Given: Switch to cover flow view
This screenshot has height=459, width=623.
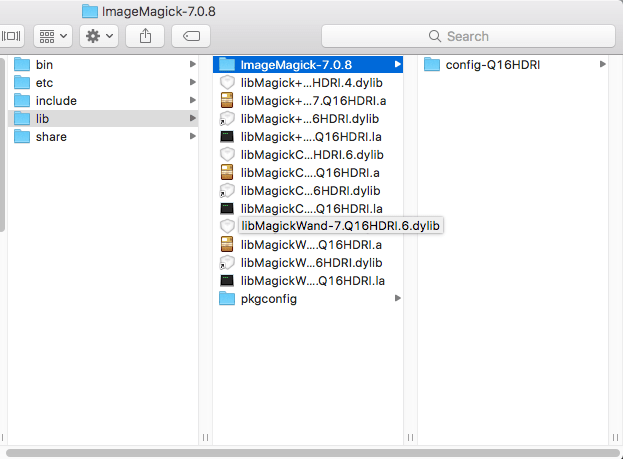Looking at the screenshot, I should pyautogui.click(x=11, y=36).
